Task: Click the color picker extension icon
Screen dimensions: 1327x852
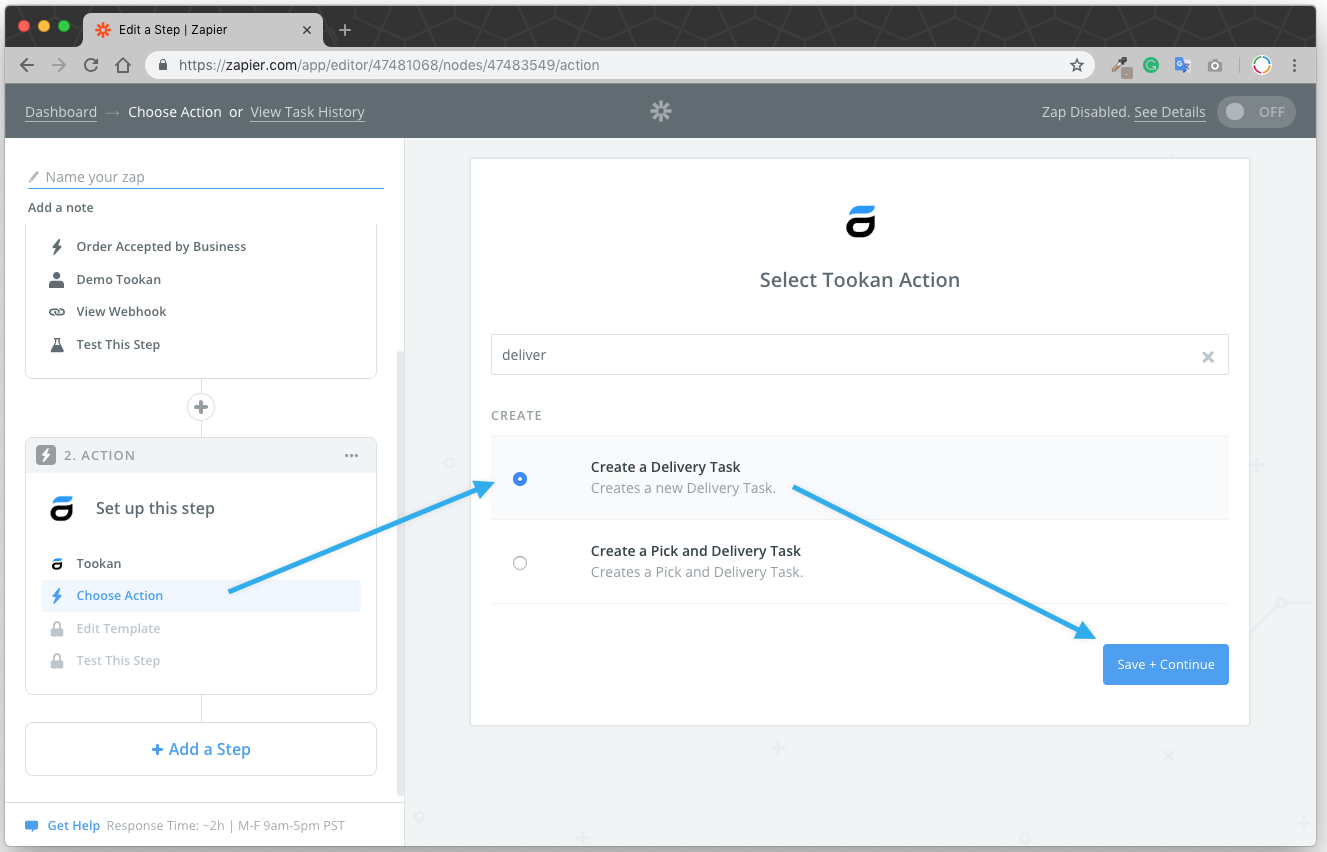Action: (x=1121, y=66)
